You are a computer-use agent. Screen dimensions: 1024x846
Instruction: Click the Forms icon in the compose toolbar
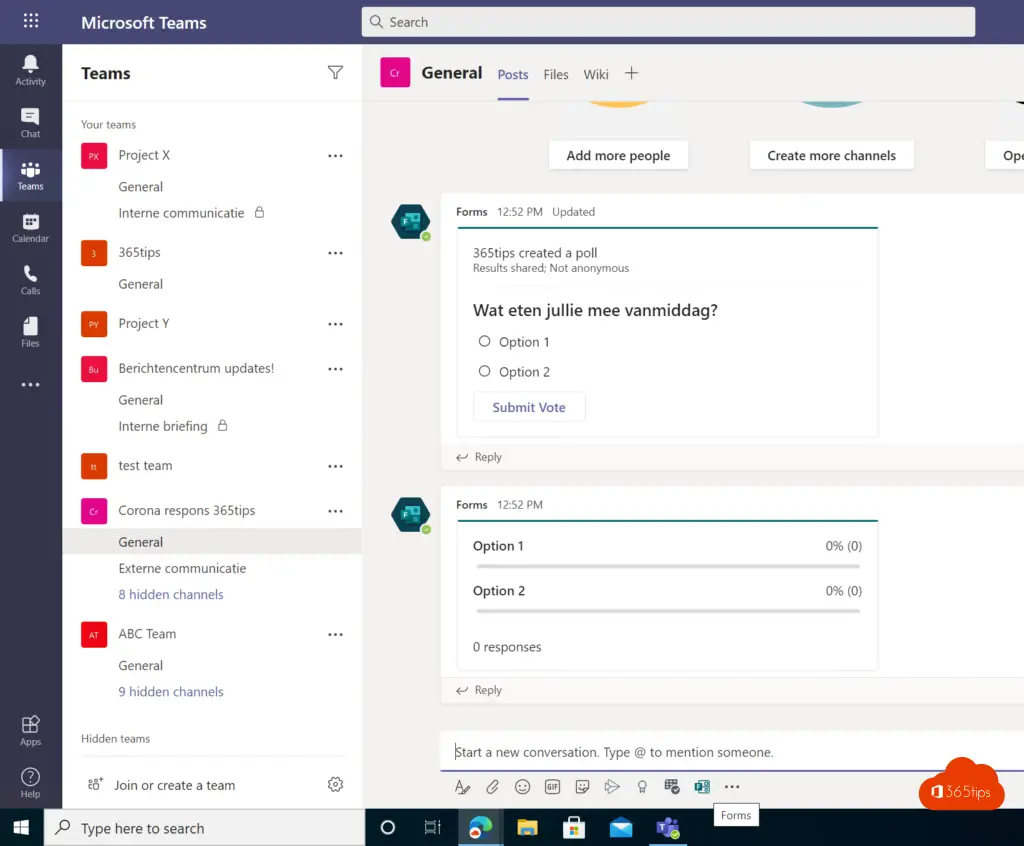[x=702, y=787]
